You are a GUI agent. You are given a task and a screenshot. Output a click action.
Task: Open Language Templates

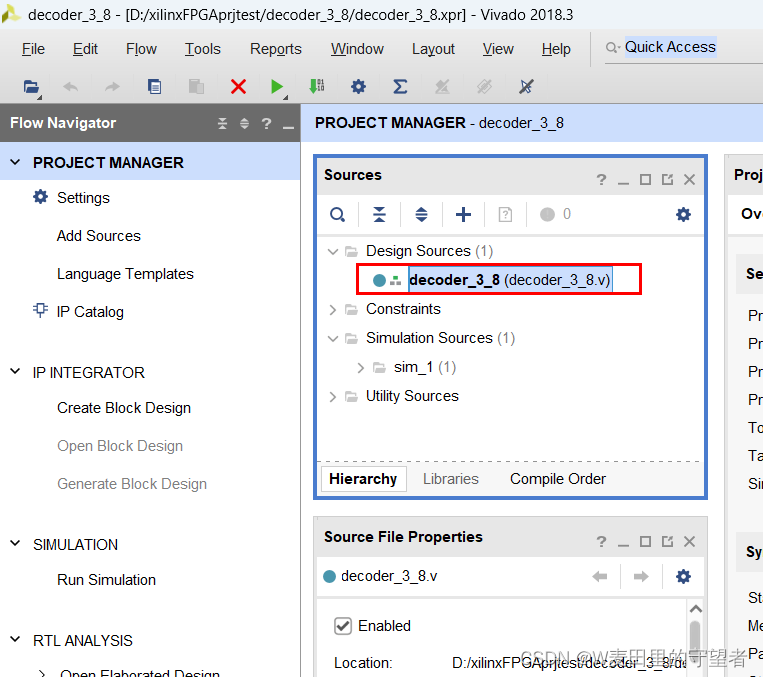point(125,274)
